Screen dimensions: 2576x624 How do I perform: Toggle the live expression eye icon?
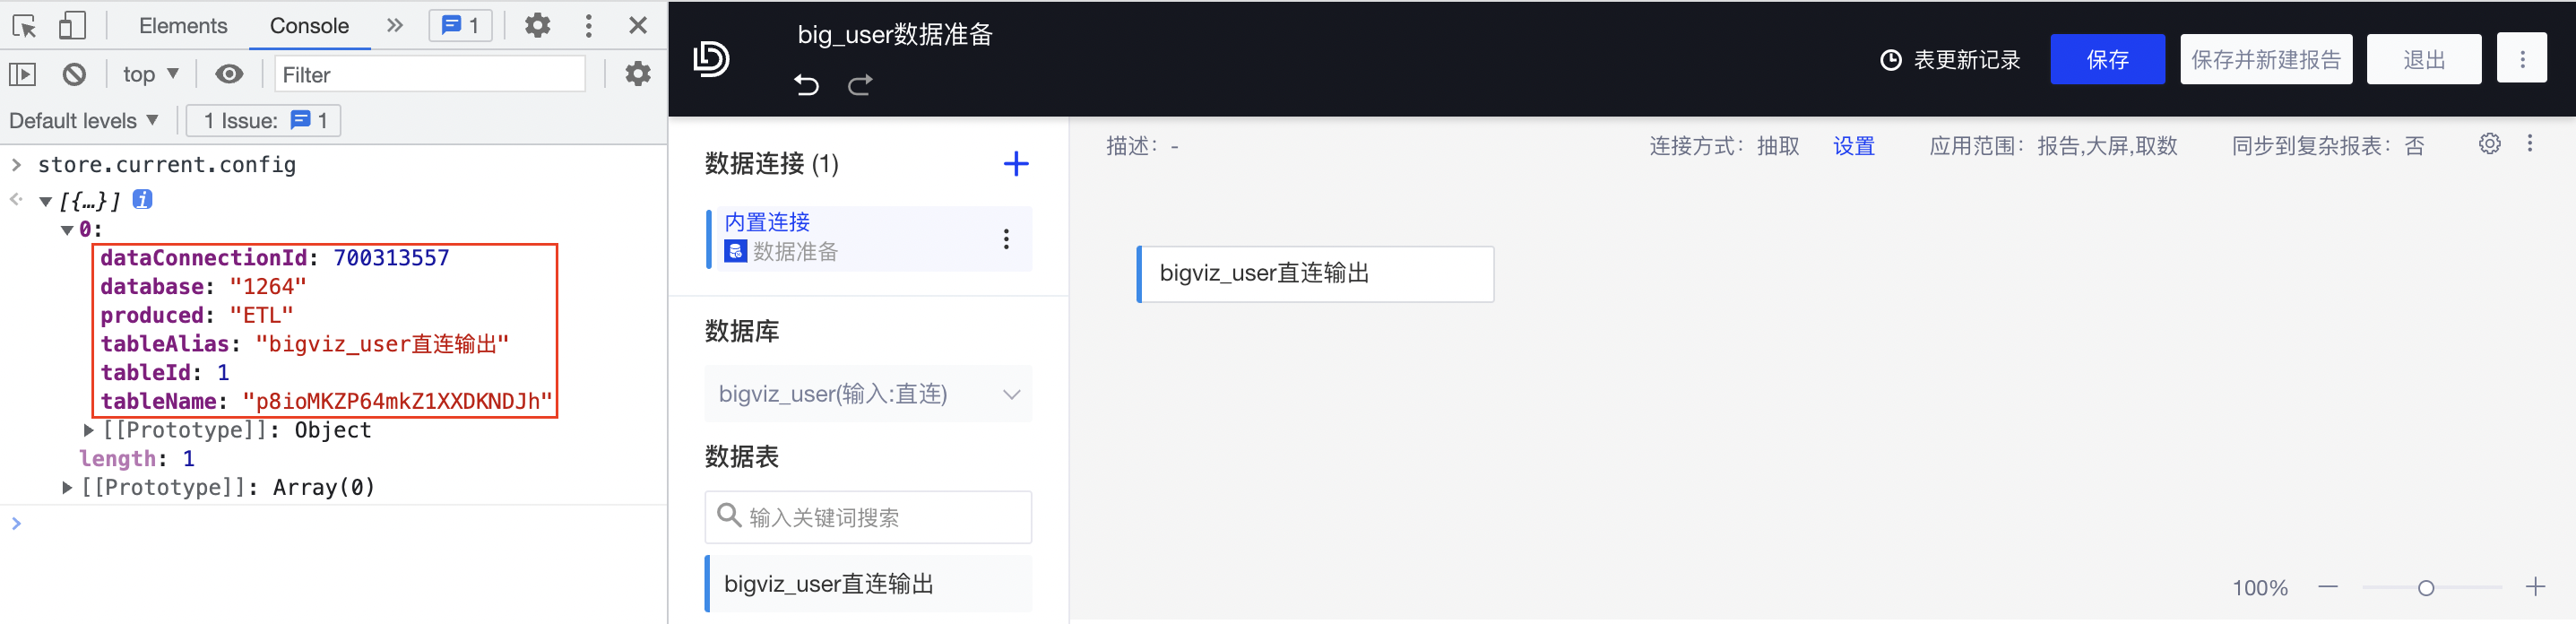coord(229,74)
